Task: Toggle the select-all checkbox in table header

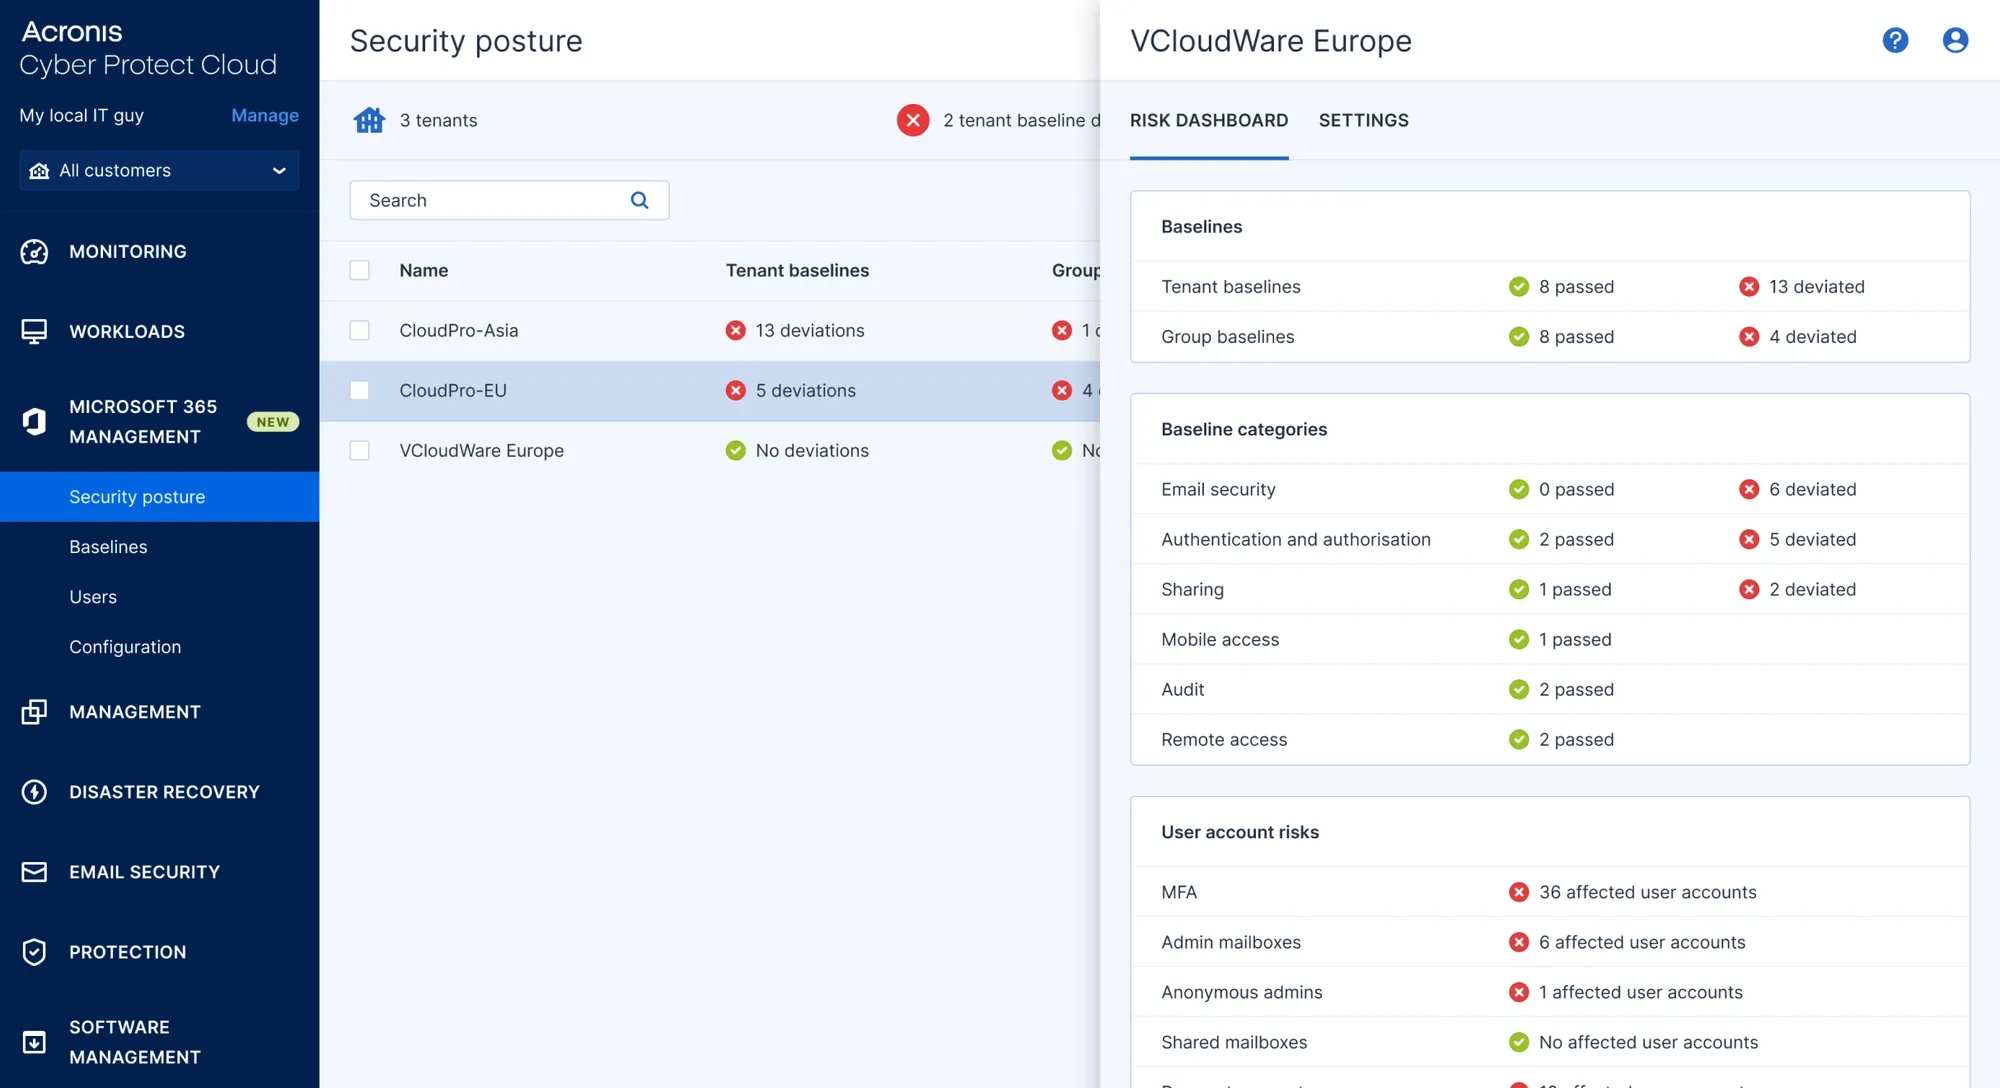Action: pos(359,268)
